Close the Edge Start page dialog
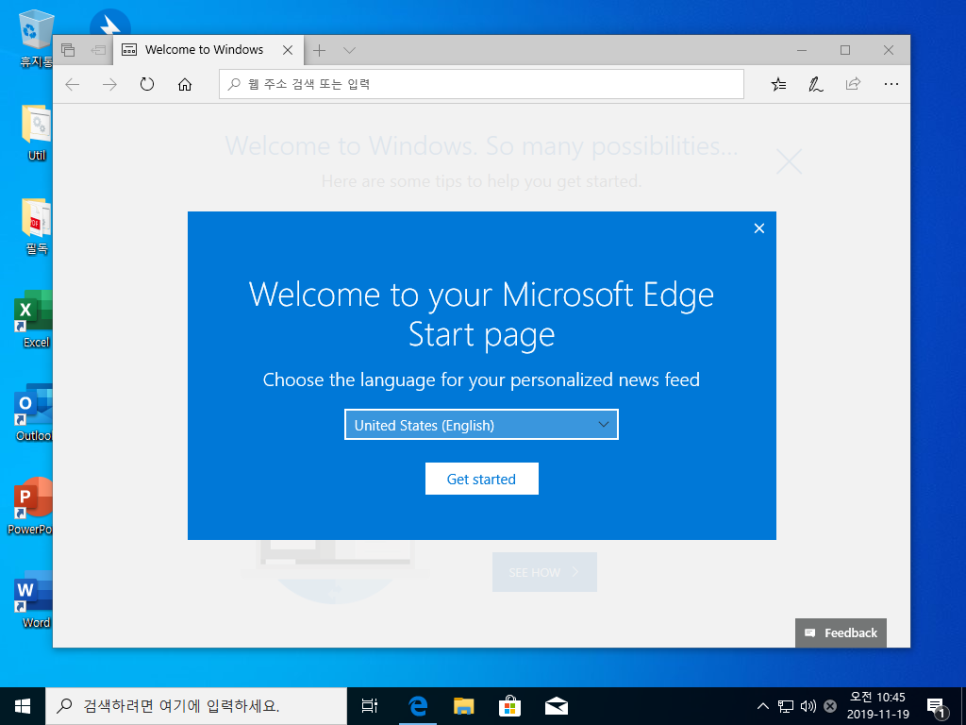The image size is (966, 725). [x=759, y=229]
